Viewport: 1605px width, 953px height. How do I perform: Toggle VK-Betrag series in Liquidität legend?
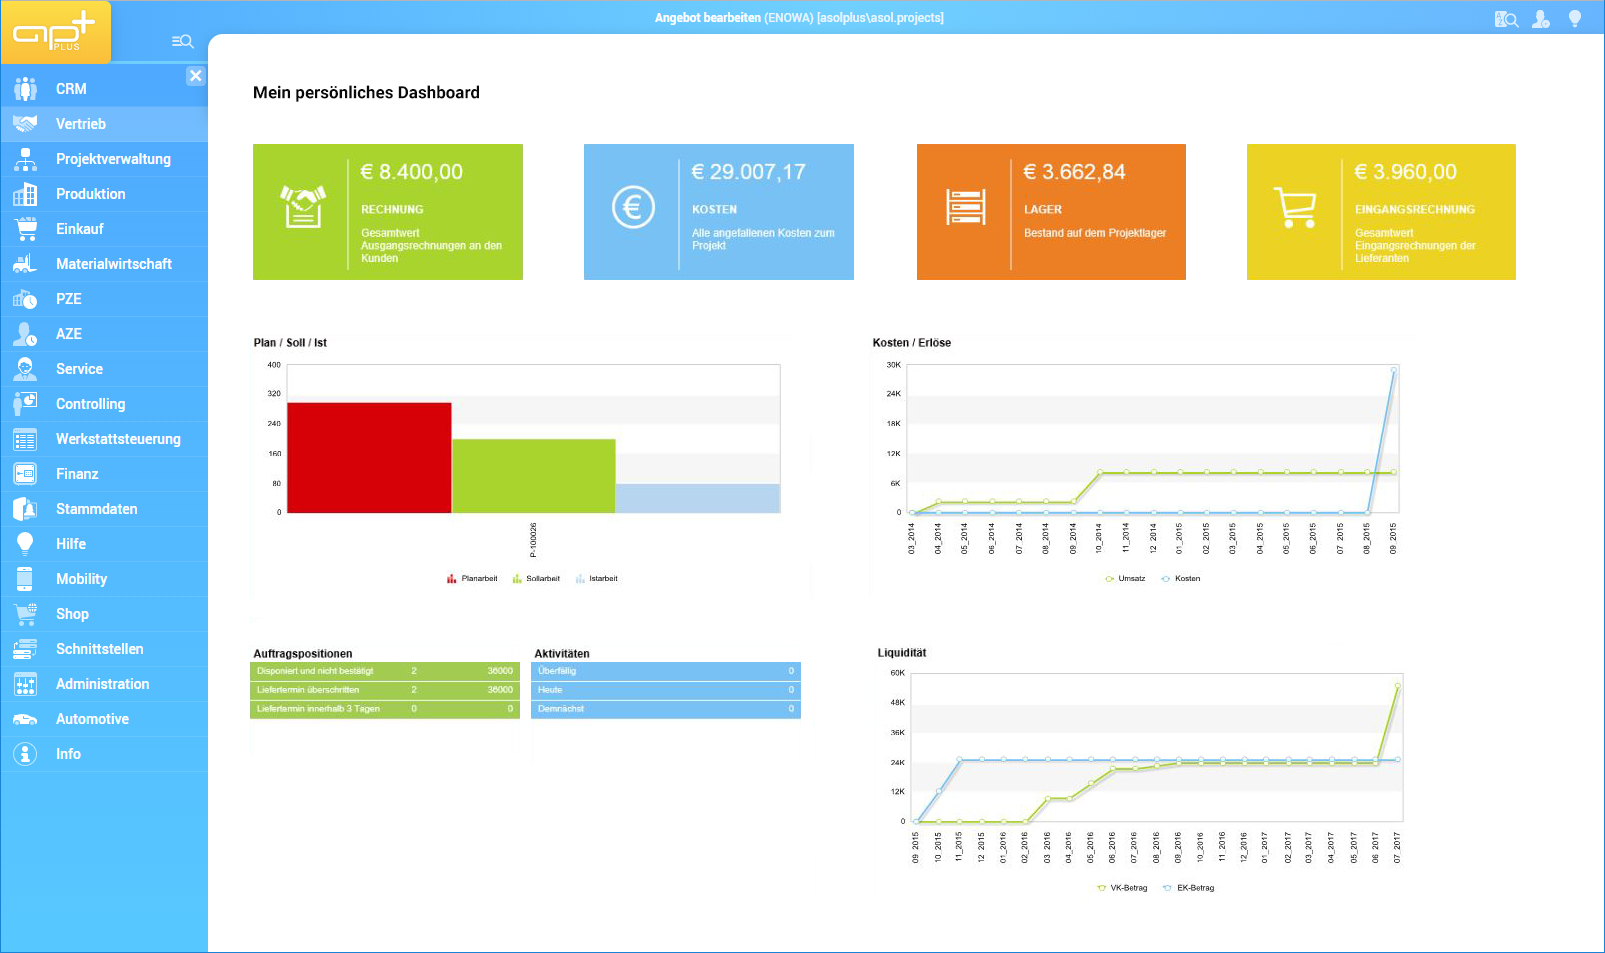(x=1122, y=888)
